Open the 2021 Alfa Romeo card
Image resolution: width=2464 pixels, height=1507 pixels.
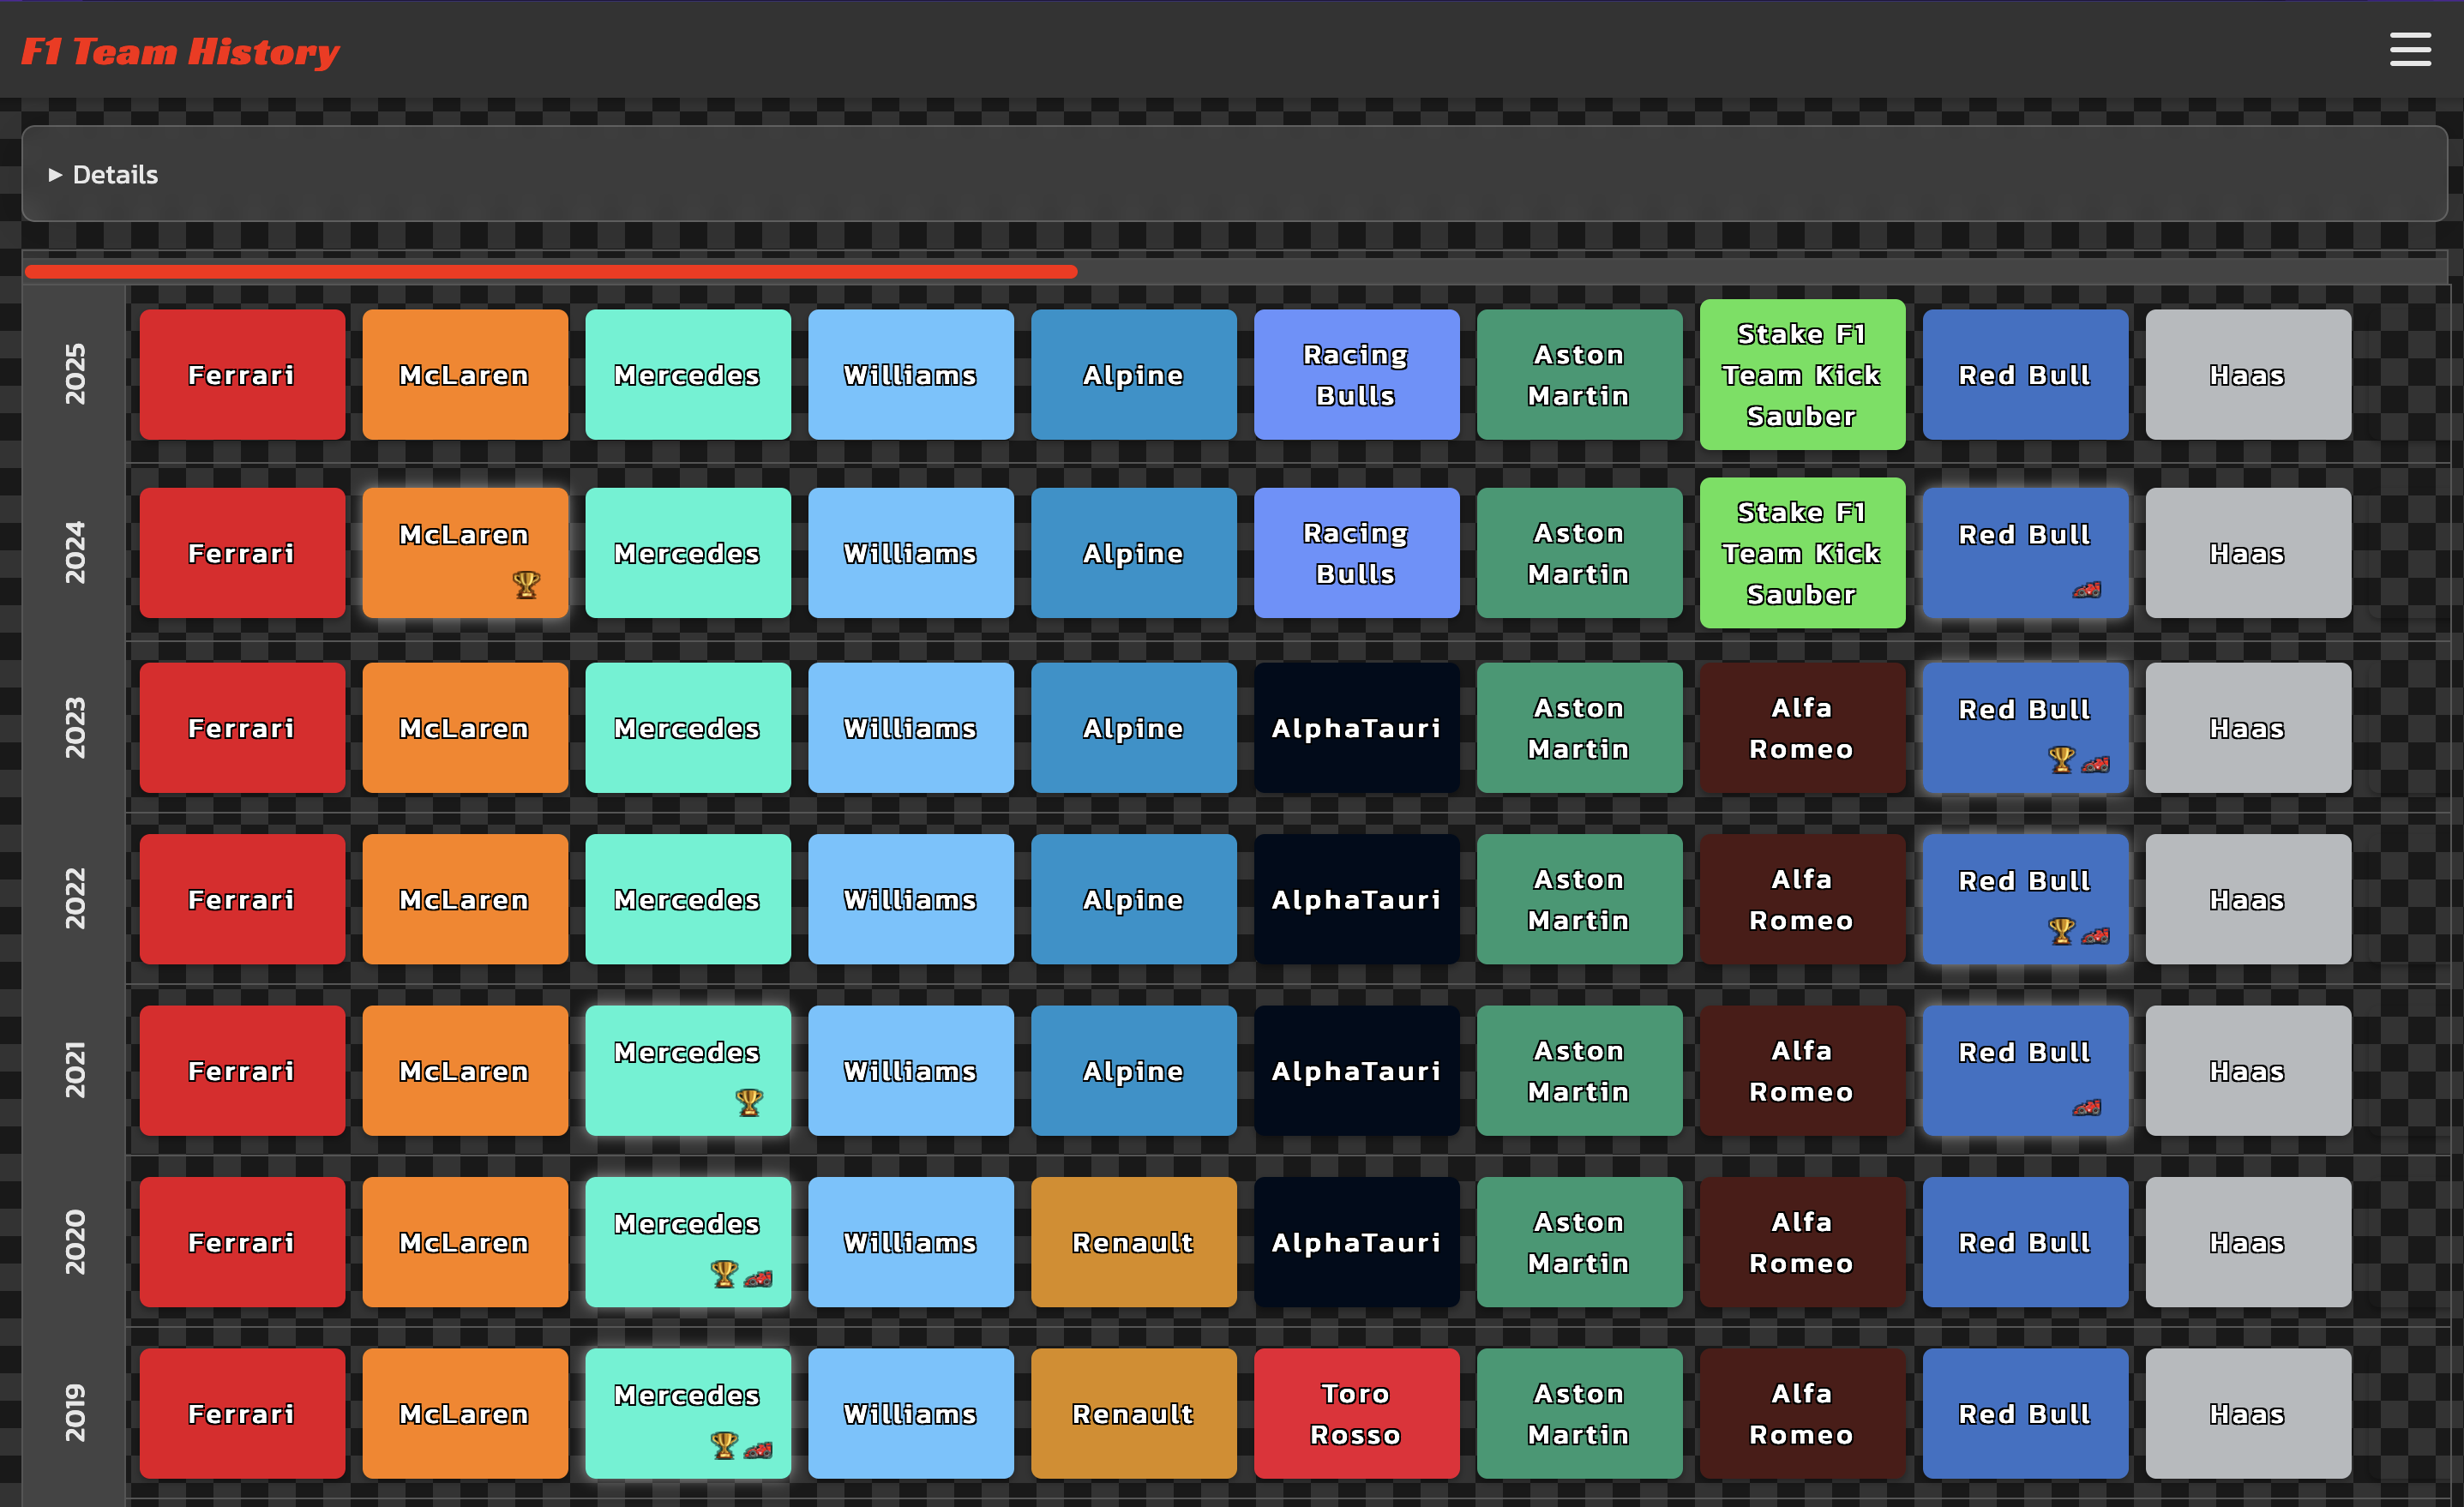[x=1802, y=1071]
